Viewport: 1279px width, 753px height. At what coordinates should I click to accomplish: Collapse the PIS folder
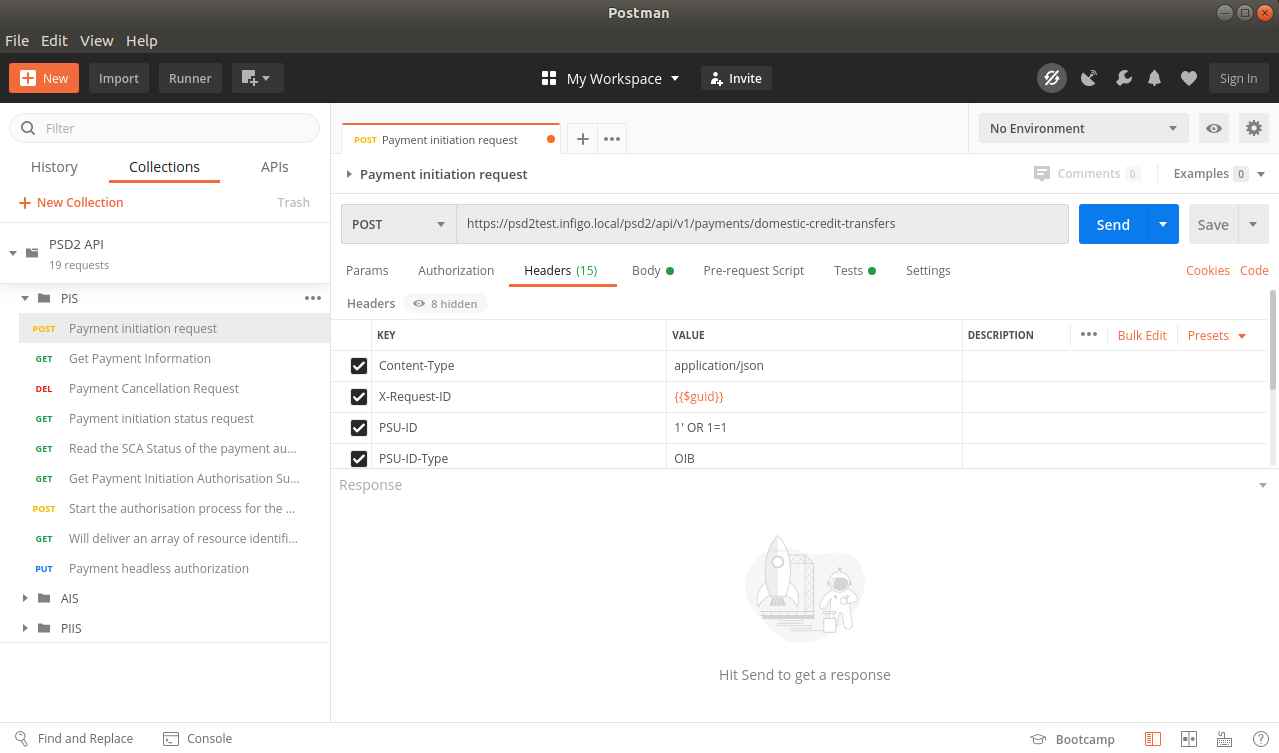tap(25, 298)
